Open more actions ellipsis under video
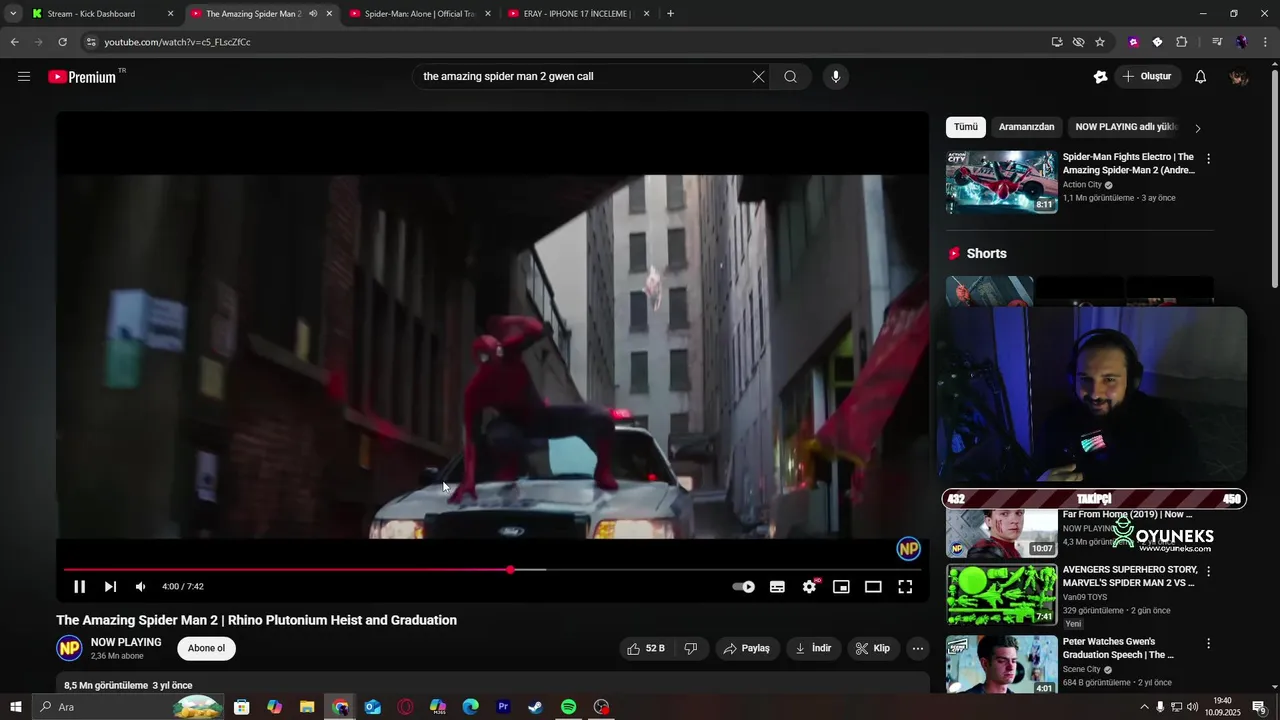Screen dimensions: 1280x720 (918, 648)
